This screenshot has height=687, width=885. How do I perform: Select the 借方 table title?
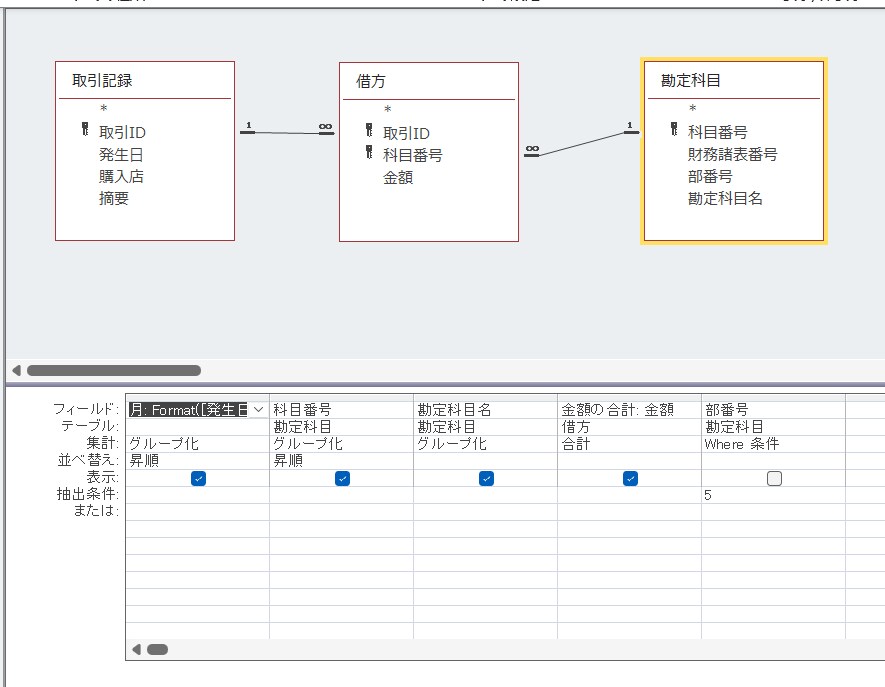(x=371, y=81)
